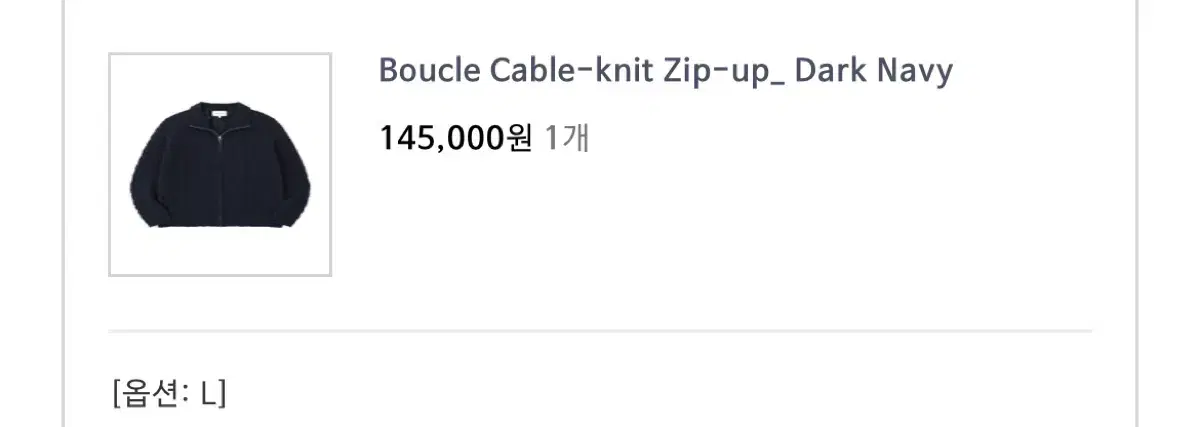Screen dimensions: 1200x427
Task: Click the divider line above the option text
Action: (x=600, y=330)
